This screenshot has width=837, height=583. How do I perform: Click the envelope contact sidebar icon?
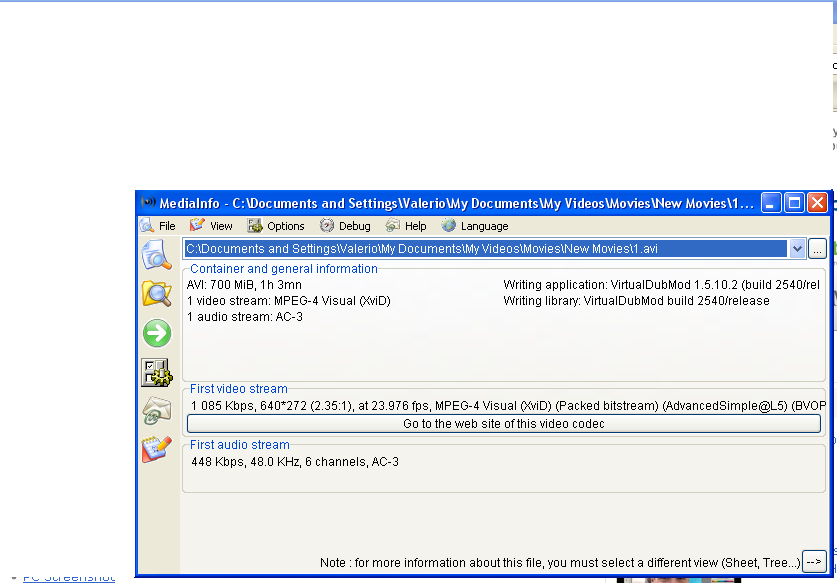(x=156, y=411)
